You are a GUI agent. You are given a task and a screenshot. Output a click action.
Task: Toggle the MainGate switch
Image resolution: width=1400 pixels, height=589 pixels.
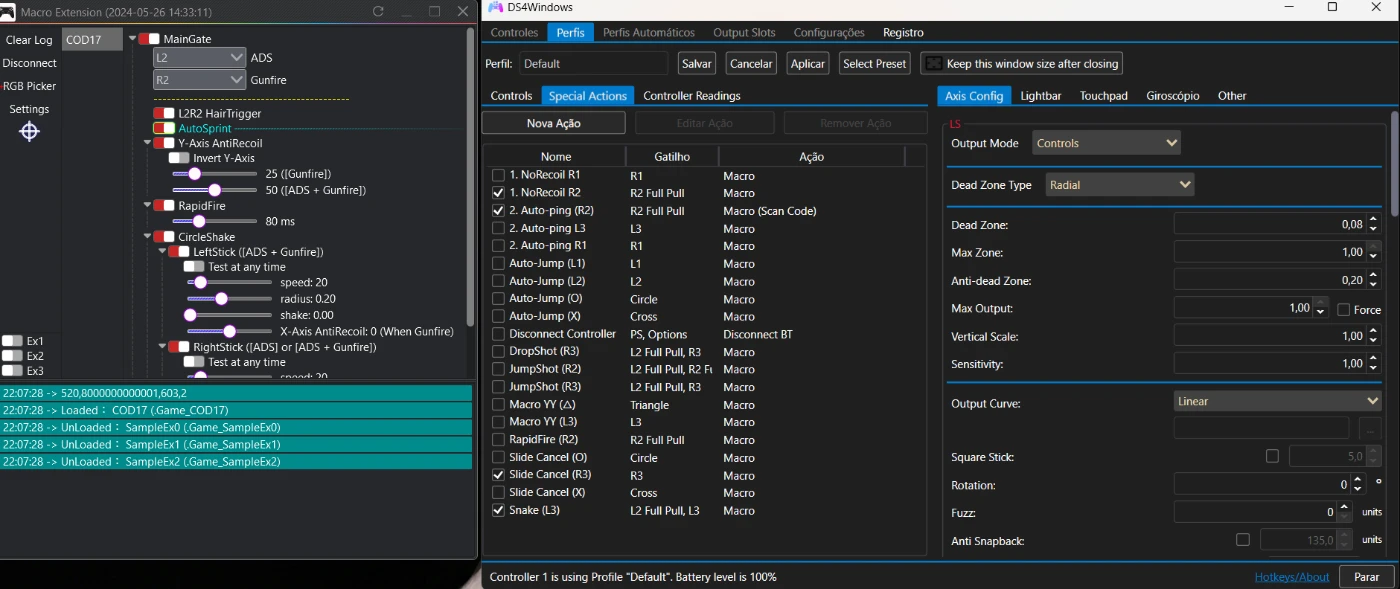(149, 39)
